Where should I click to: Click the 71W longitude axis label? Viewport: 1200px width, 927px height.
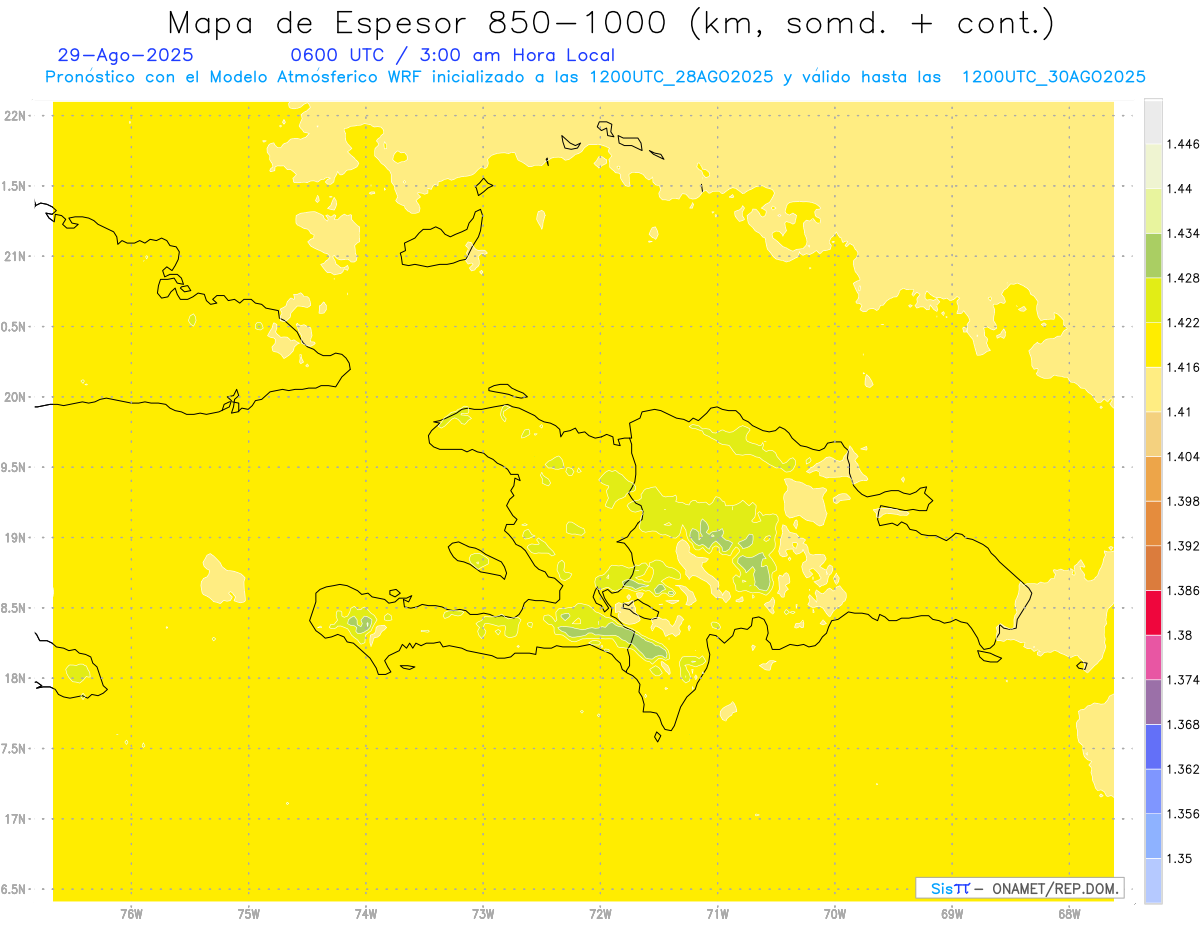tap(717, 913)
